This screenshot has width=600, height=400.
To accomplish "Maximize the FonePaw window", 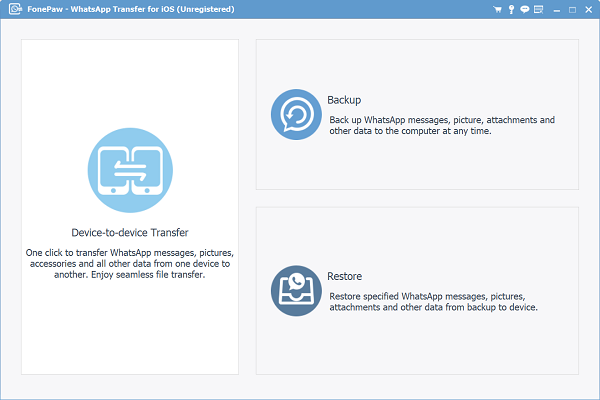I will 572,10.
